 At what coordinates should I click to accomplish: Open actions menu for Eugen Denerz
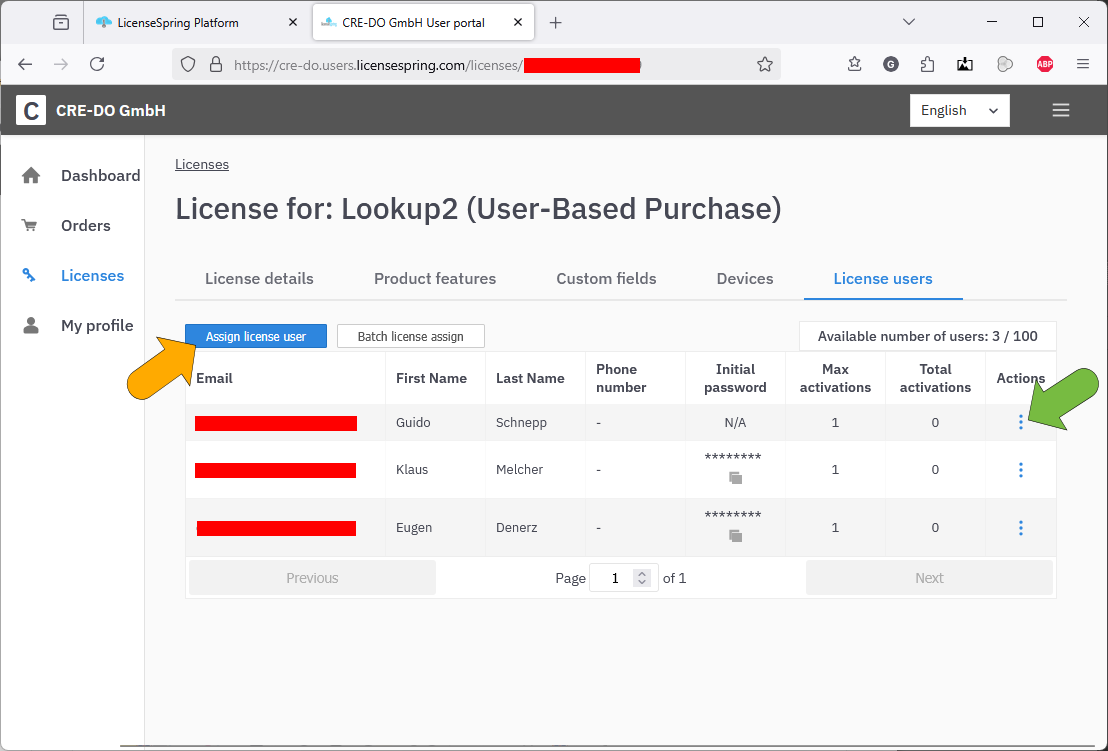(x=1020, y=528)
